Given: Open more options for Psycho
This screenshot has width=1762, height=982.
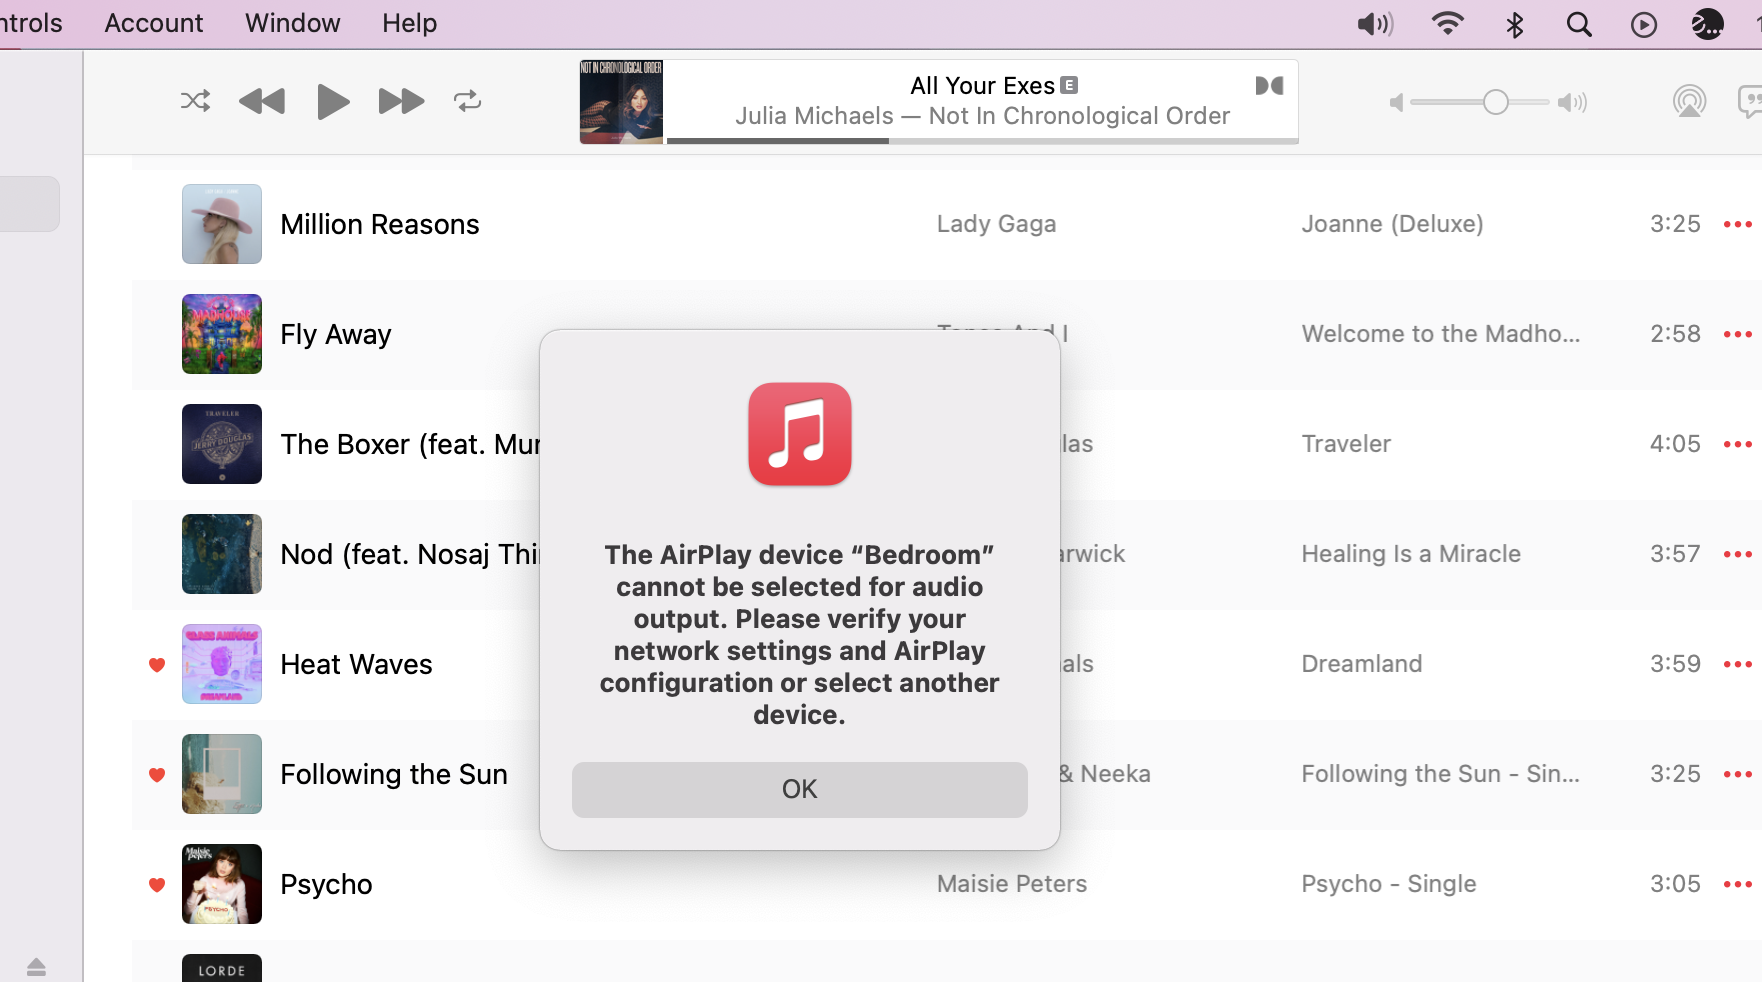Looking at the screenshot, I should pyautogui.click(x=1737, y=884).
